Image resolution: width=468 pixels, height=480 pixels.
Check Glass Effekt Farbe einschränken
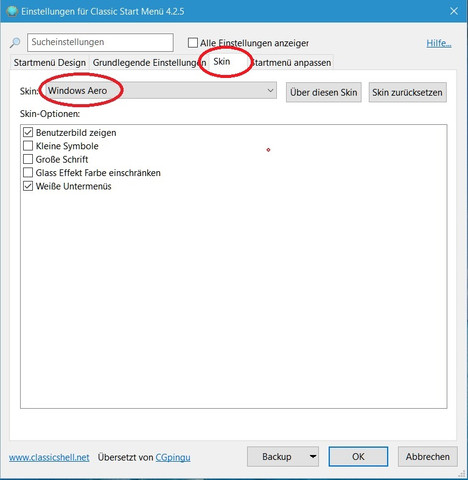point(28,172)
